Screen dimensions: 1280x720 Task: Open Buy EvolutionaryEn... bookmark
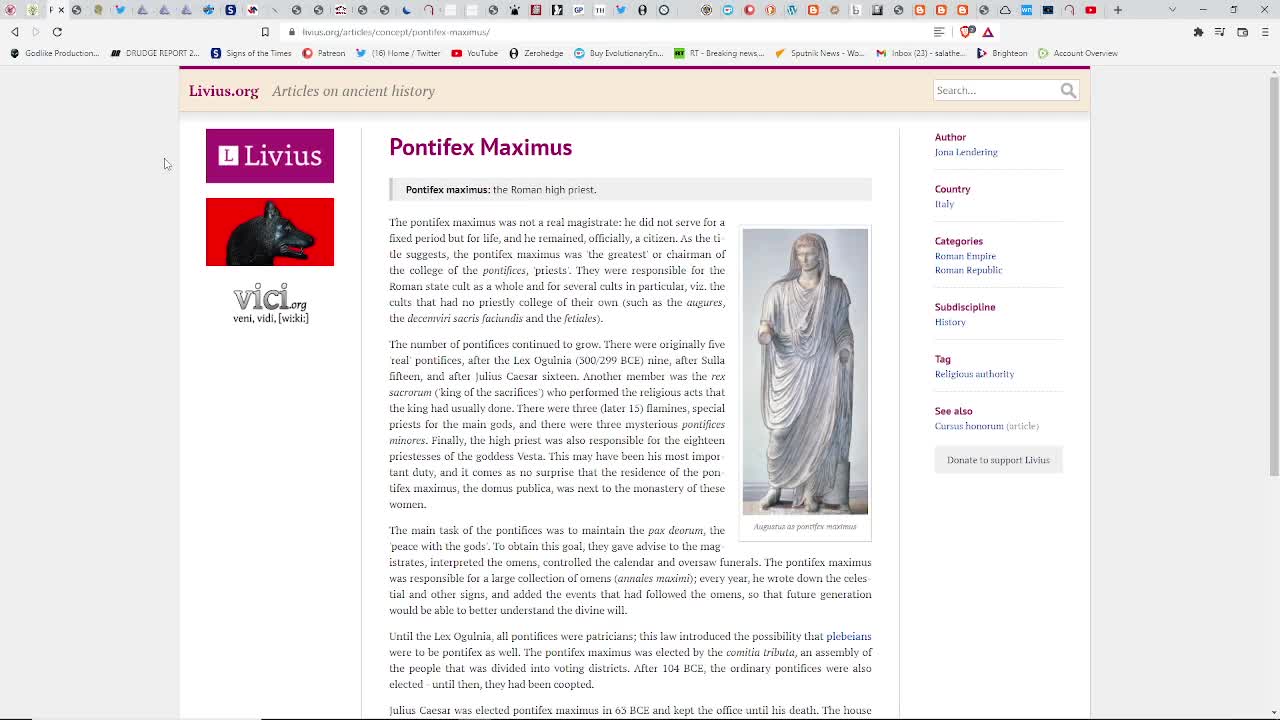[x=618, y=53]
